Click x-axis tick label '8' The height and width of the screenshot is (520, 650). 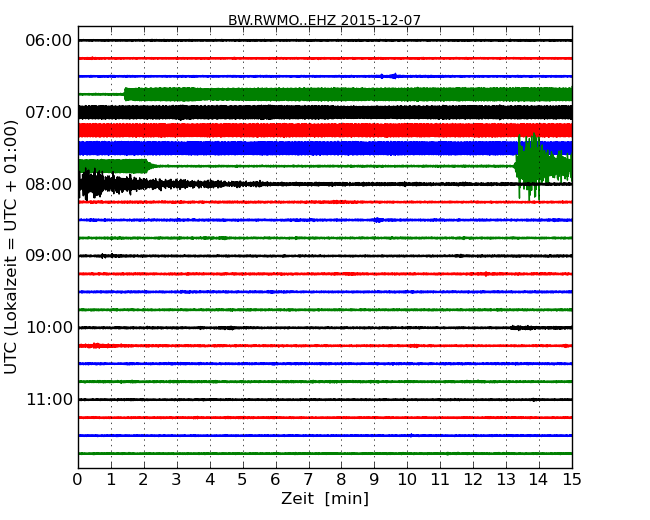click(x=341, y=480)
